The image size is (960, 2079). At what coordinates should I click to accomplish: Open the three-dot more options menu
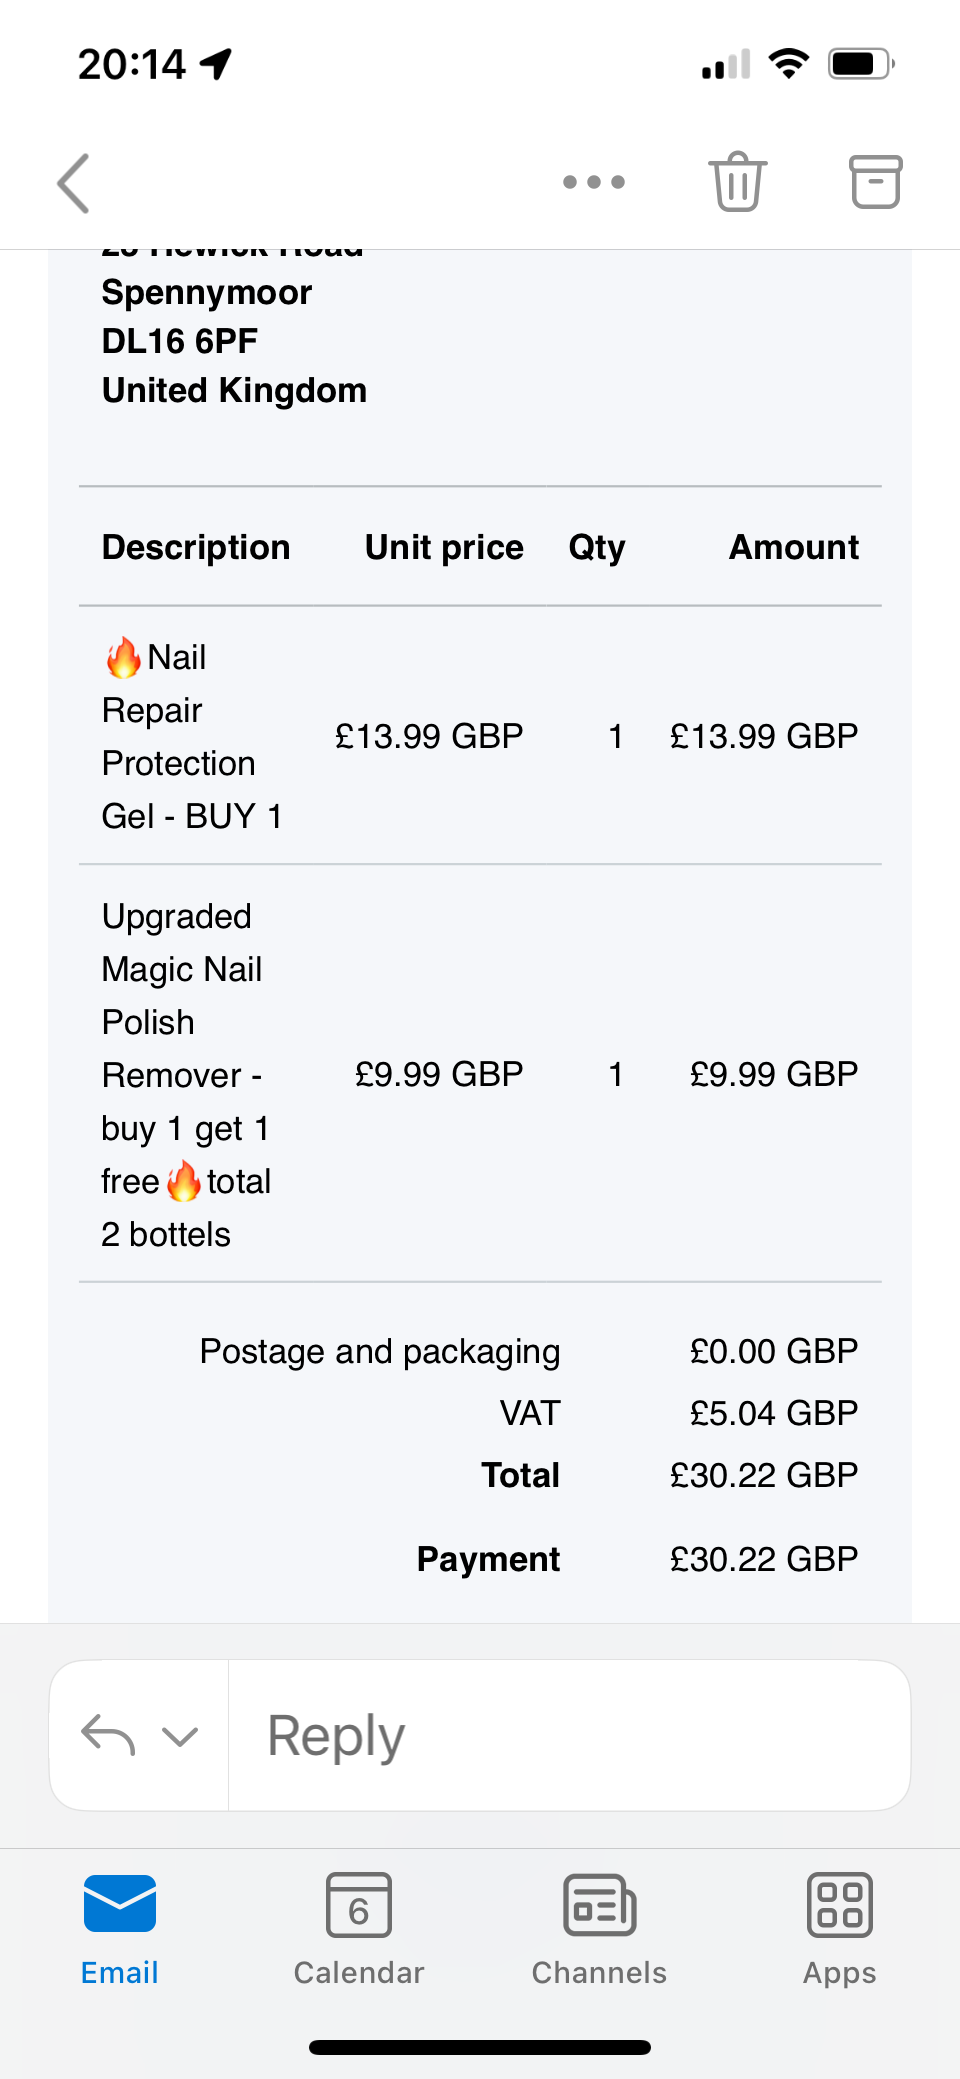pyautogui.click(x=594, y=182)
